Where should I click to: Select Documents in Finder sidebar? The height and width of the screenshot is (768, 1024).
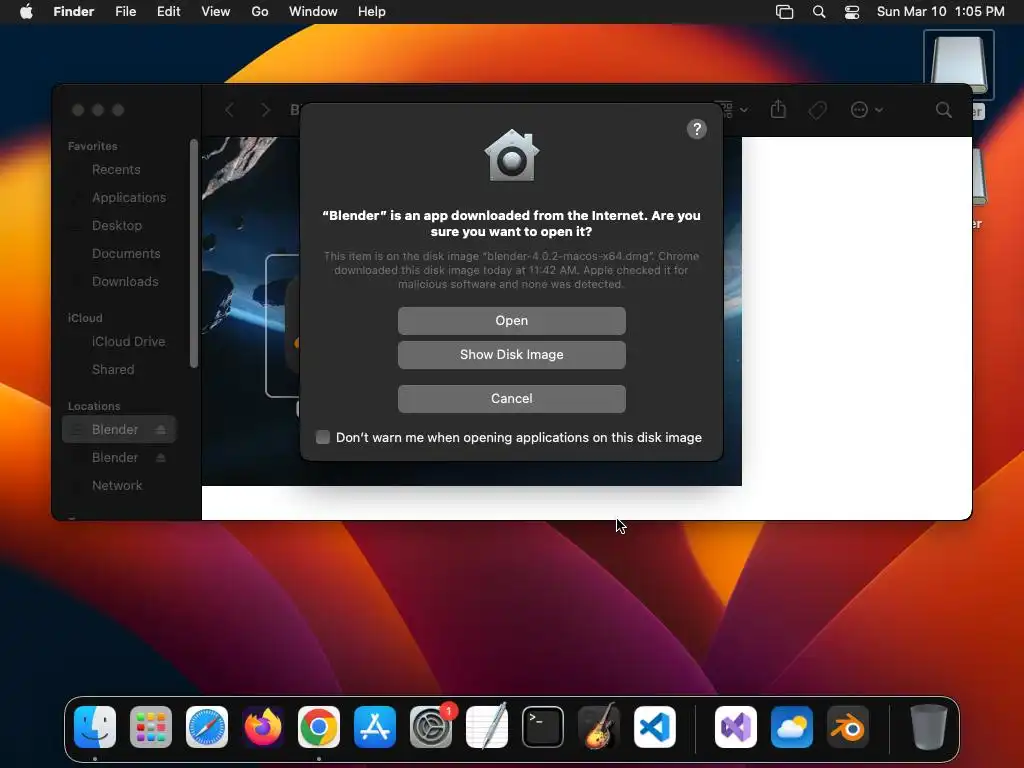(x=126, y=253)
